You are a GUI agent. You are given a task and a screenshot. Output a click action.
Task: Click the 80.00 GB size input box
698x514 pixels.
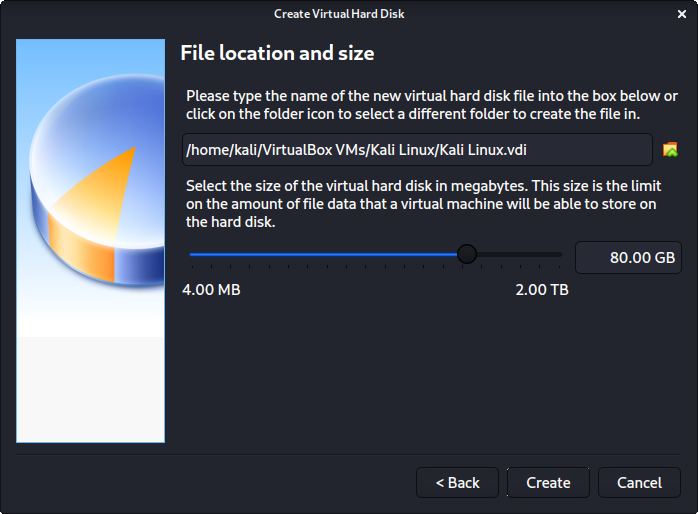(x=628, y=256)
